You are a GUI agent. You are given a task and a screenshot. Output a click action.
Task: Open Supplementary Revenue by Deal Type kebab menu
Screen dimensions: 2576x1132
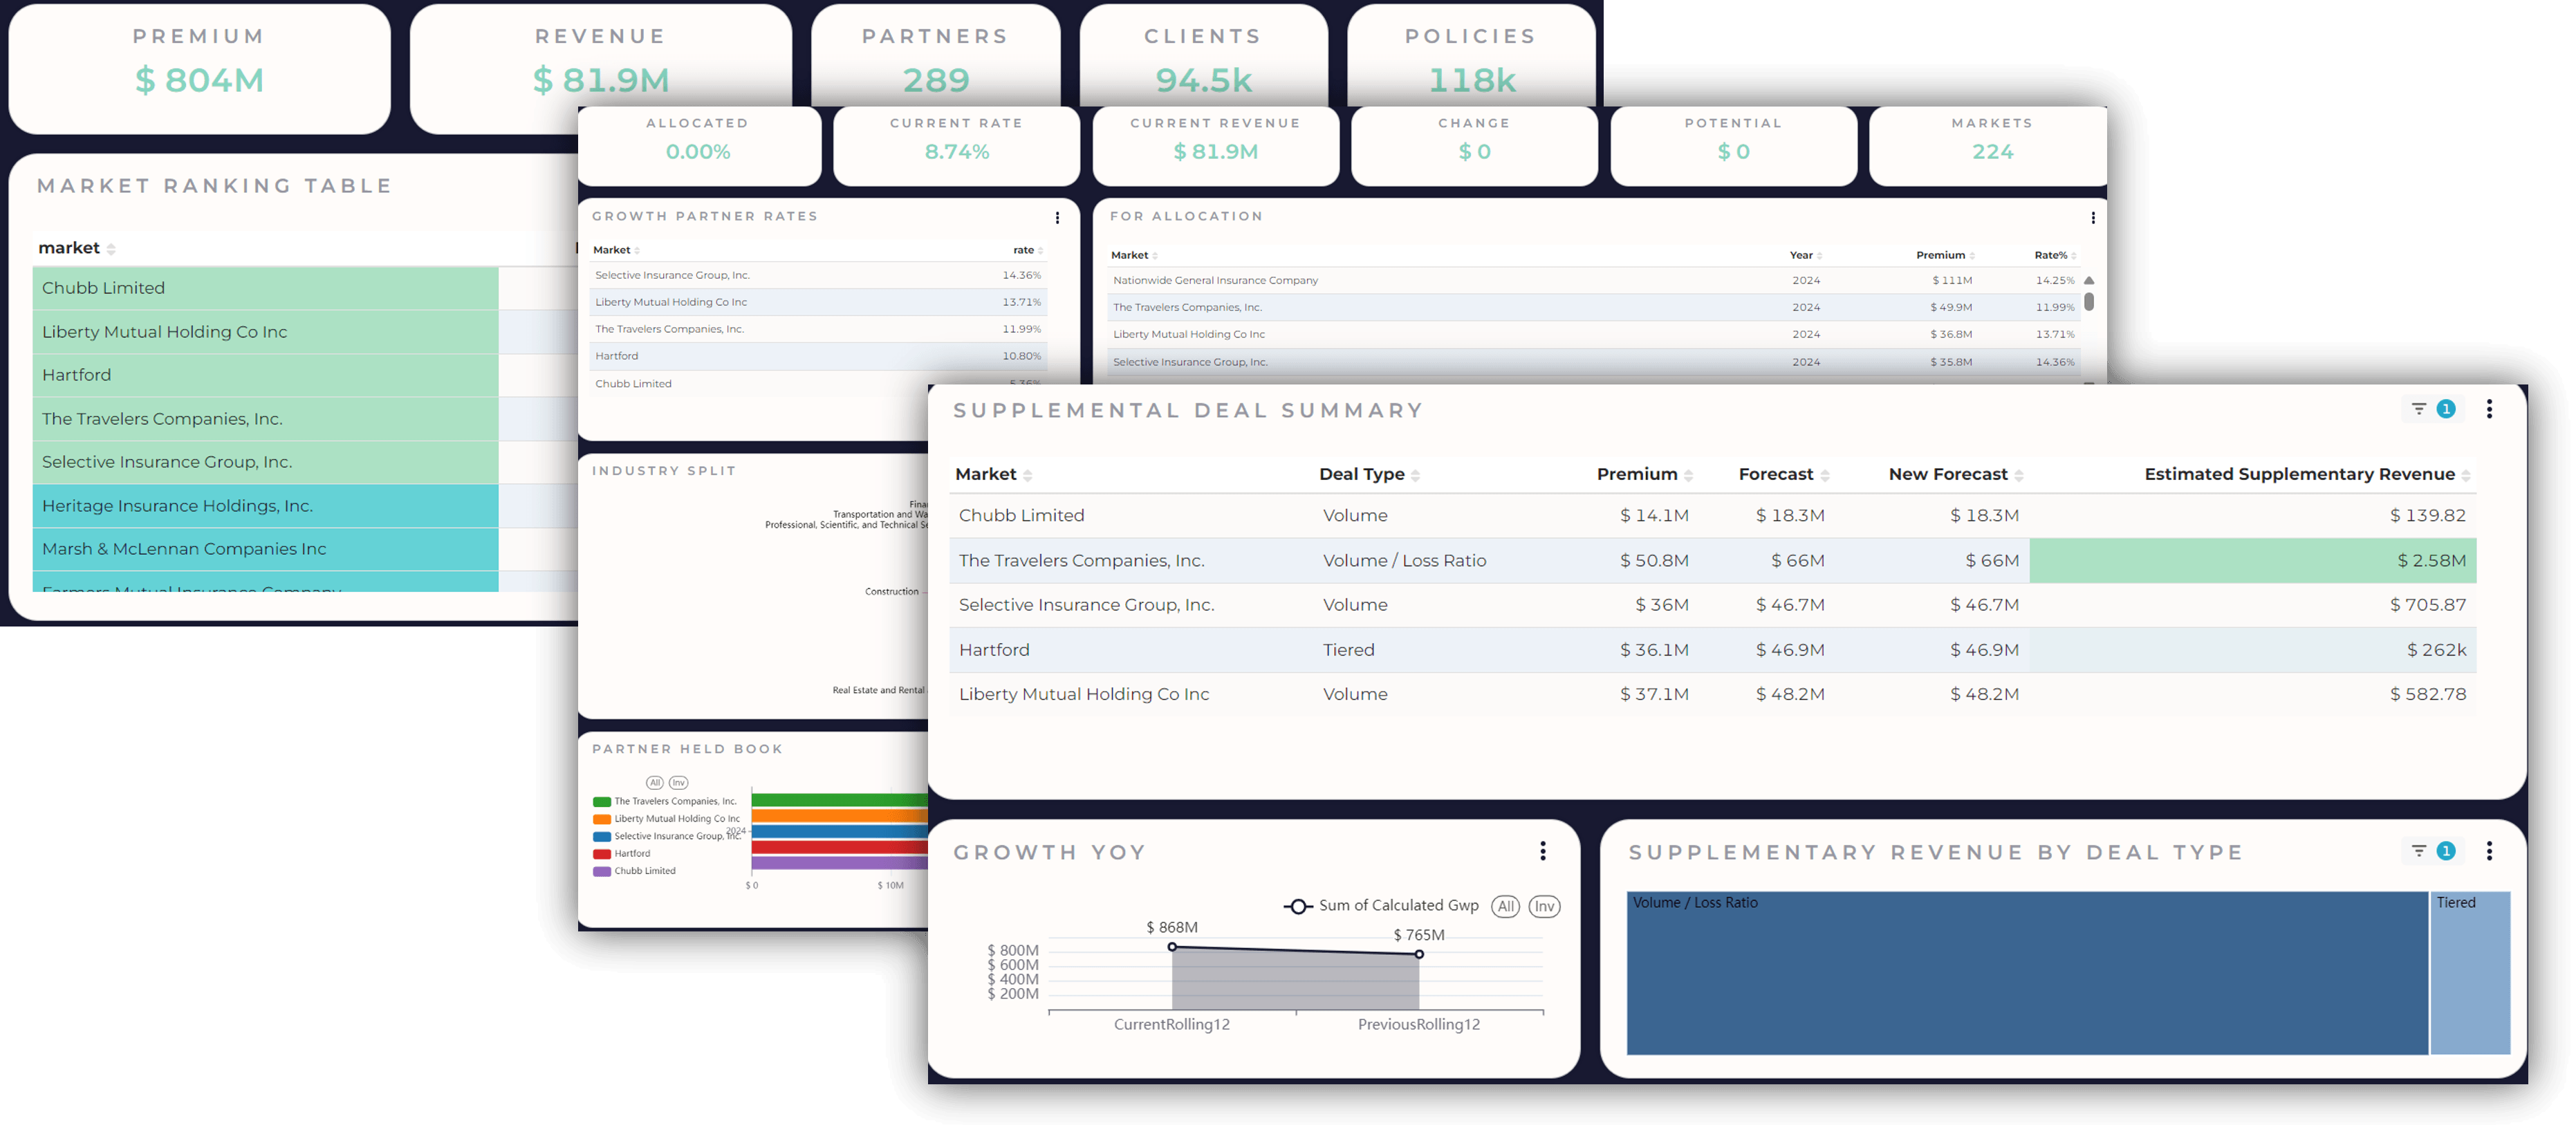coord(2489,851)
